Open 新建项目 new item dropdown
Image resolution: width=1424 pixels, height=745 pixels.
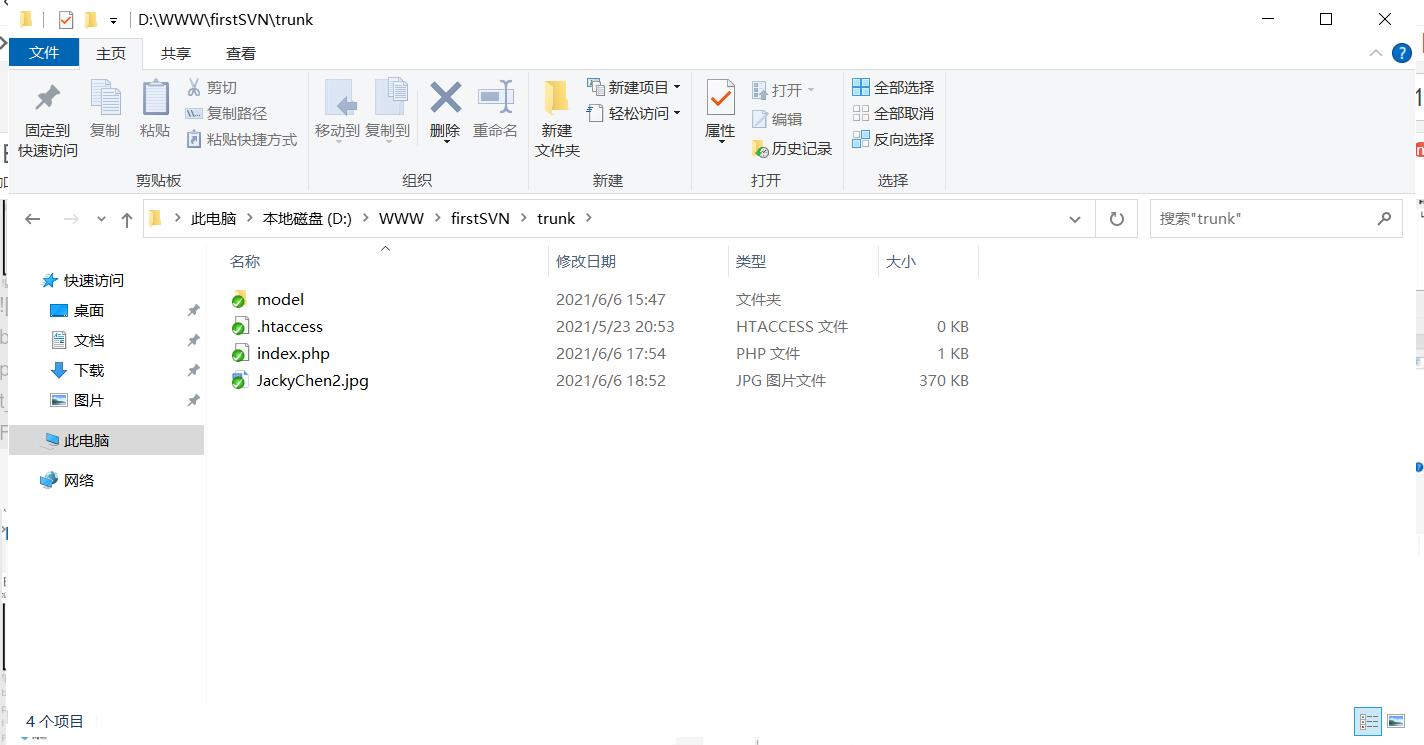click(x=634, y=87)
